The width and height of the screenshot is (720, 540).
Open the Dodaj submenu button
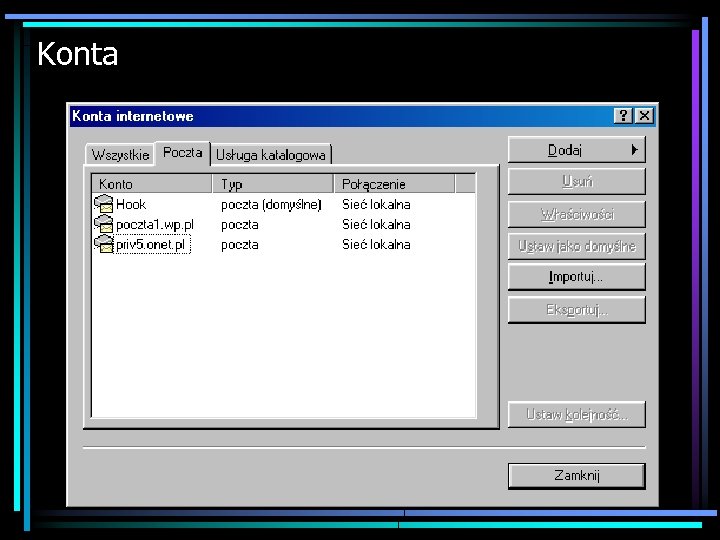577,150
